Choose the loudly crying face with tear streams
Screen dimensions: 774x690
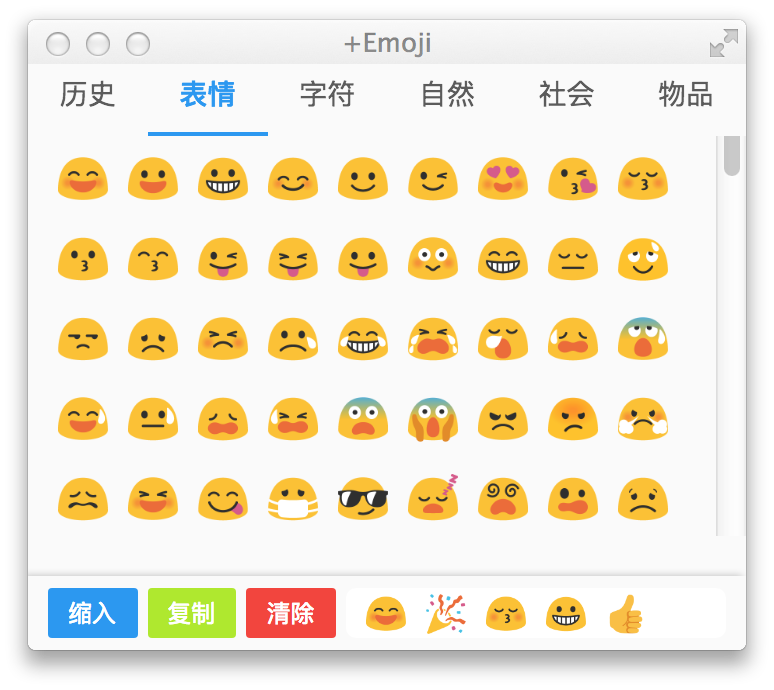(x=433, y=339)
